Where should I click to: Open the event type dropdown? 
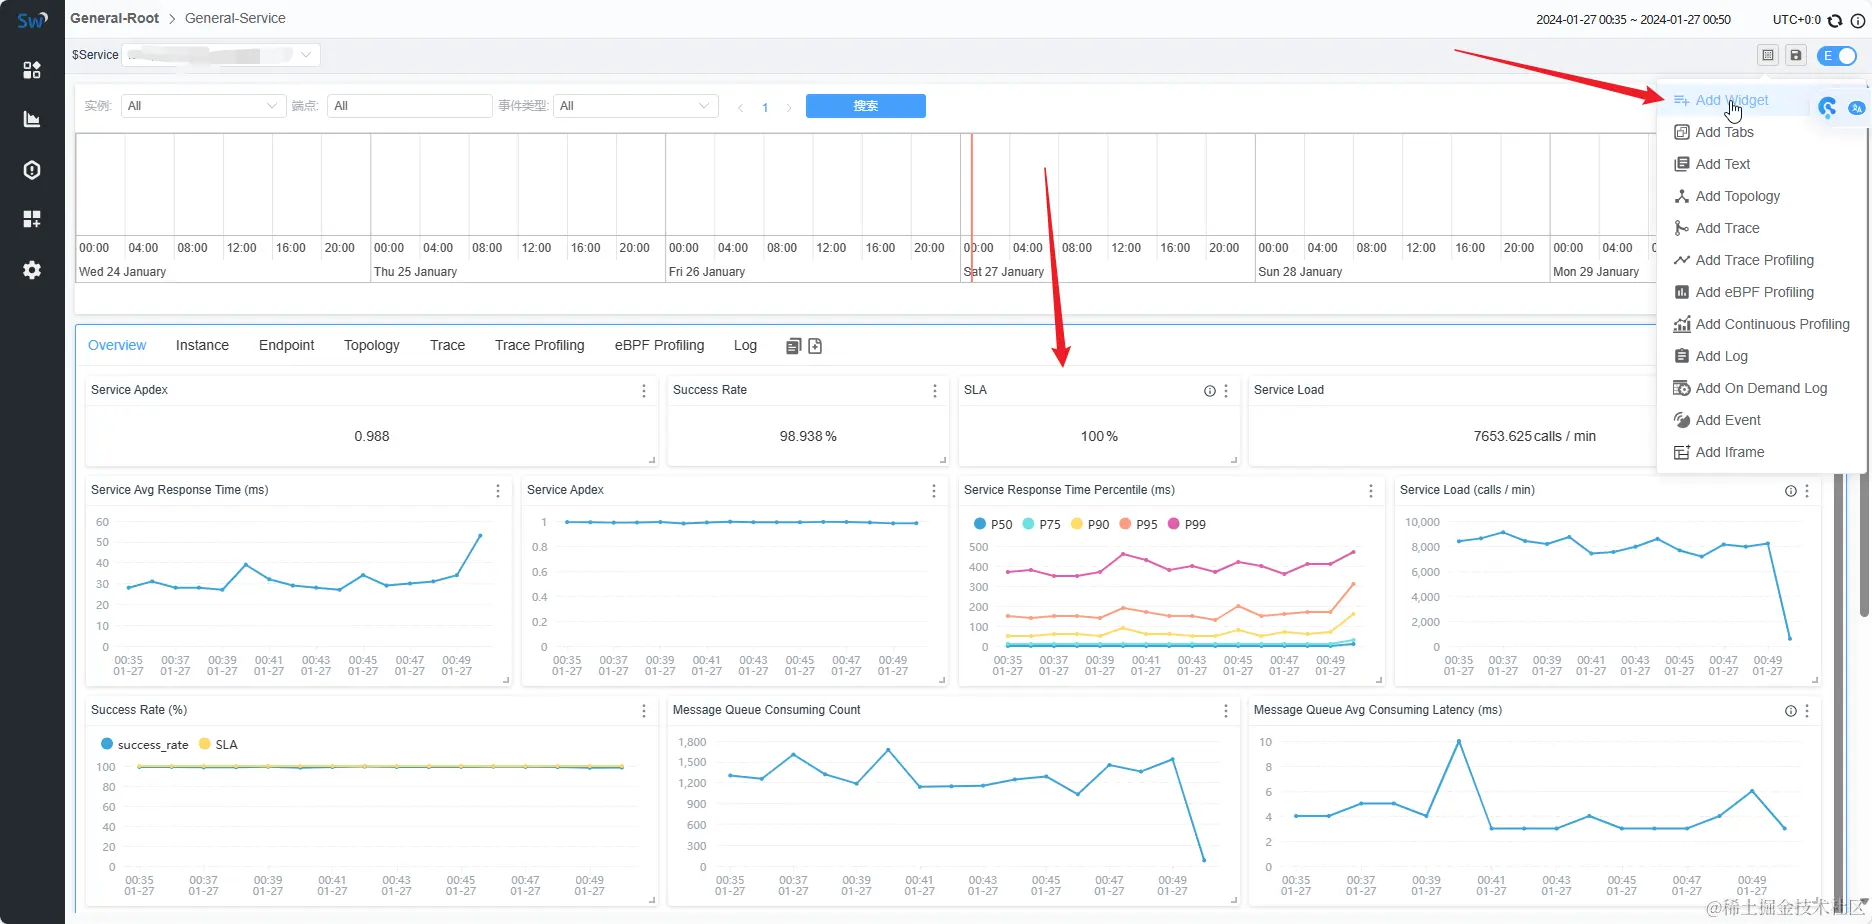point(635,106)
